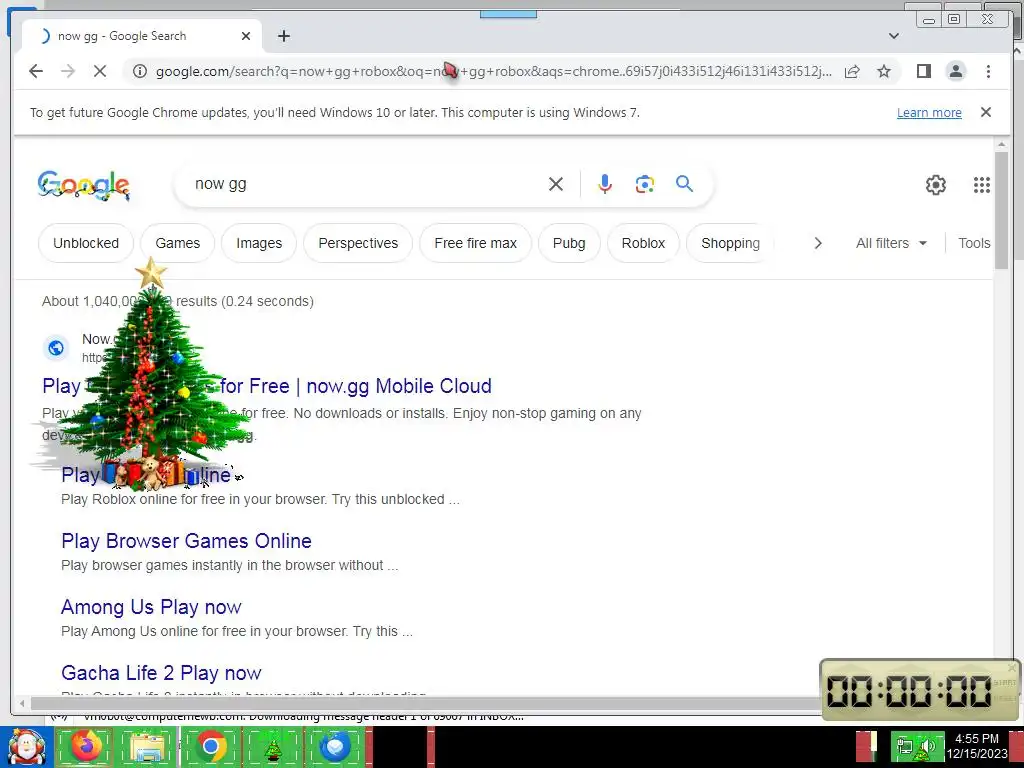Screen dimensions: 1024x768
Task: Go back to the previous page
Action: [x=36, y=71]
